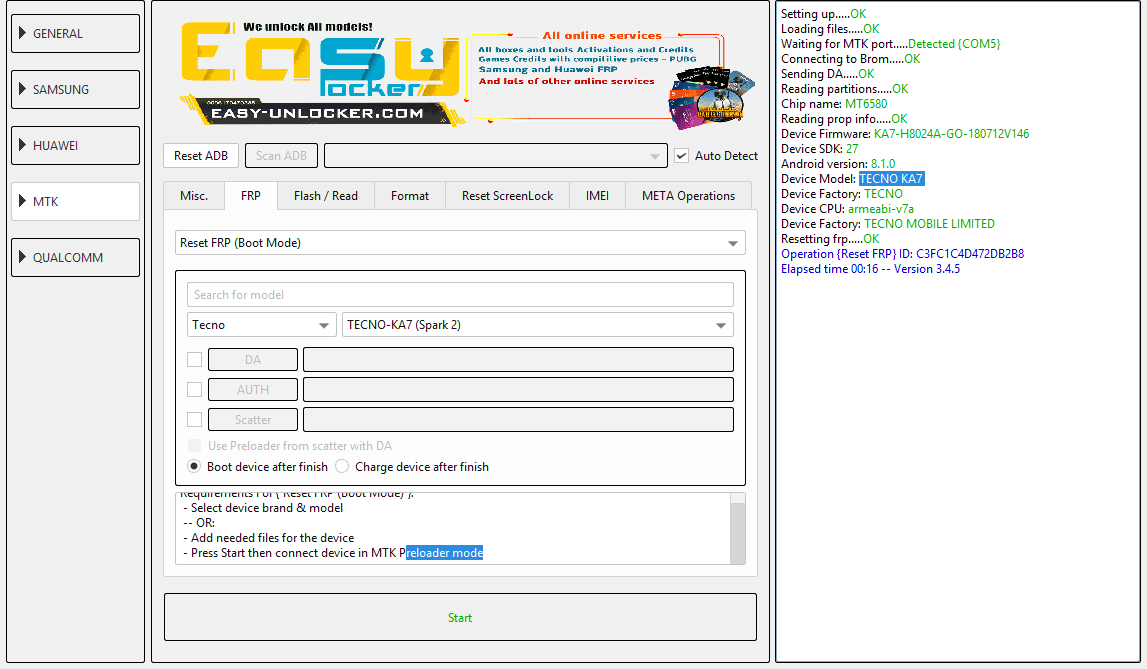The image size is (1147, 669).
Task: Expand the GENERAL sidebar section
Action: tap(75, 34)
